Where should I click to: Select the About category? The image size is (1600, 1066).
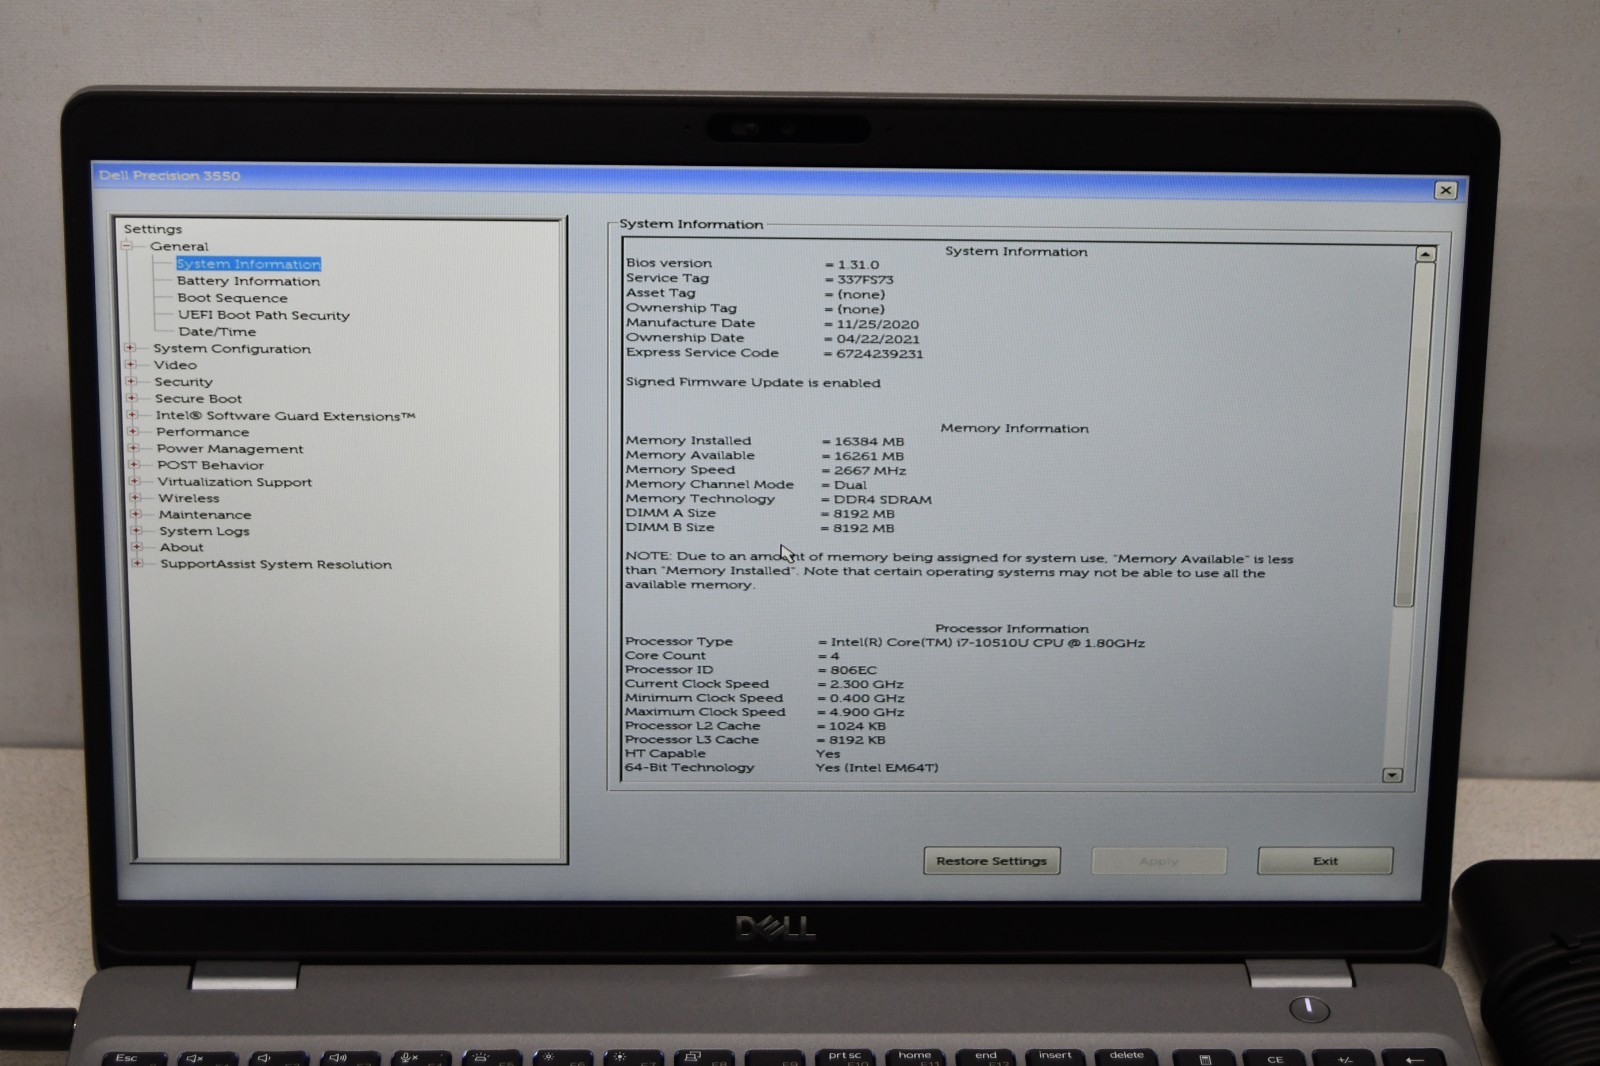point(181,548)
